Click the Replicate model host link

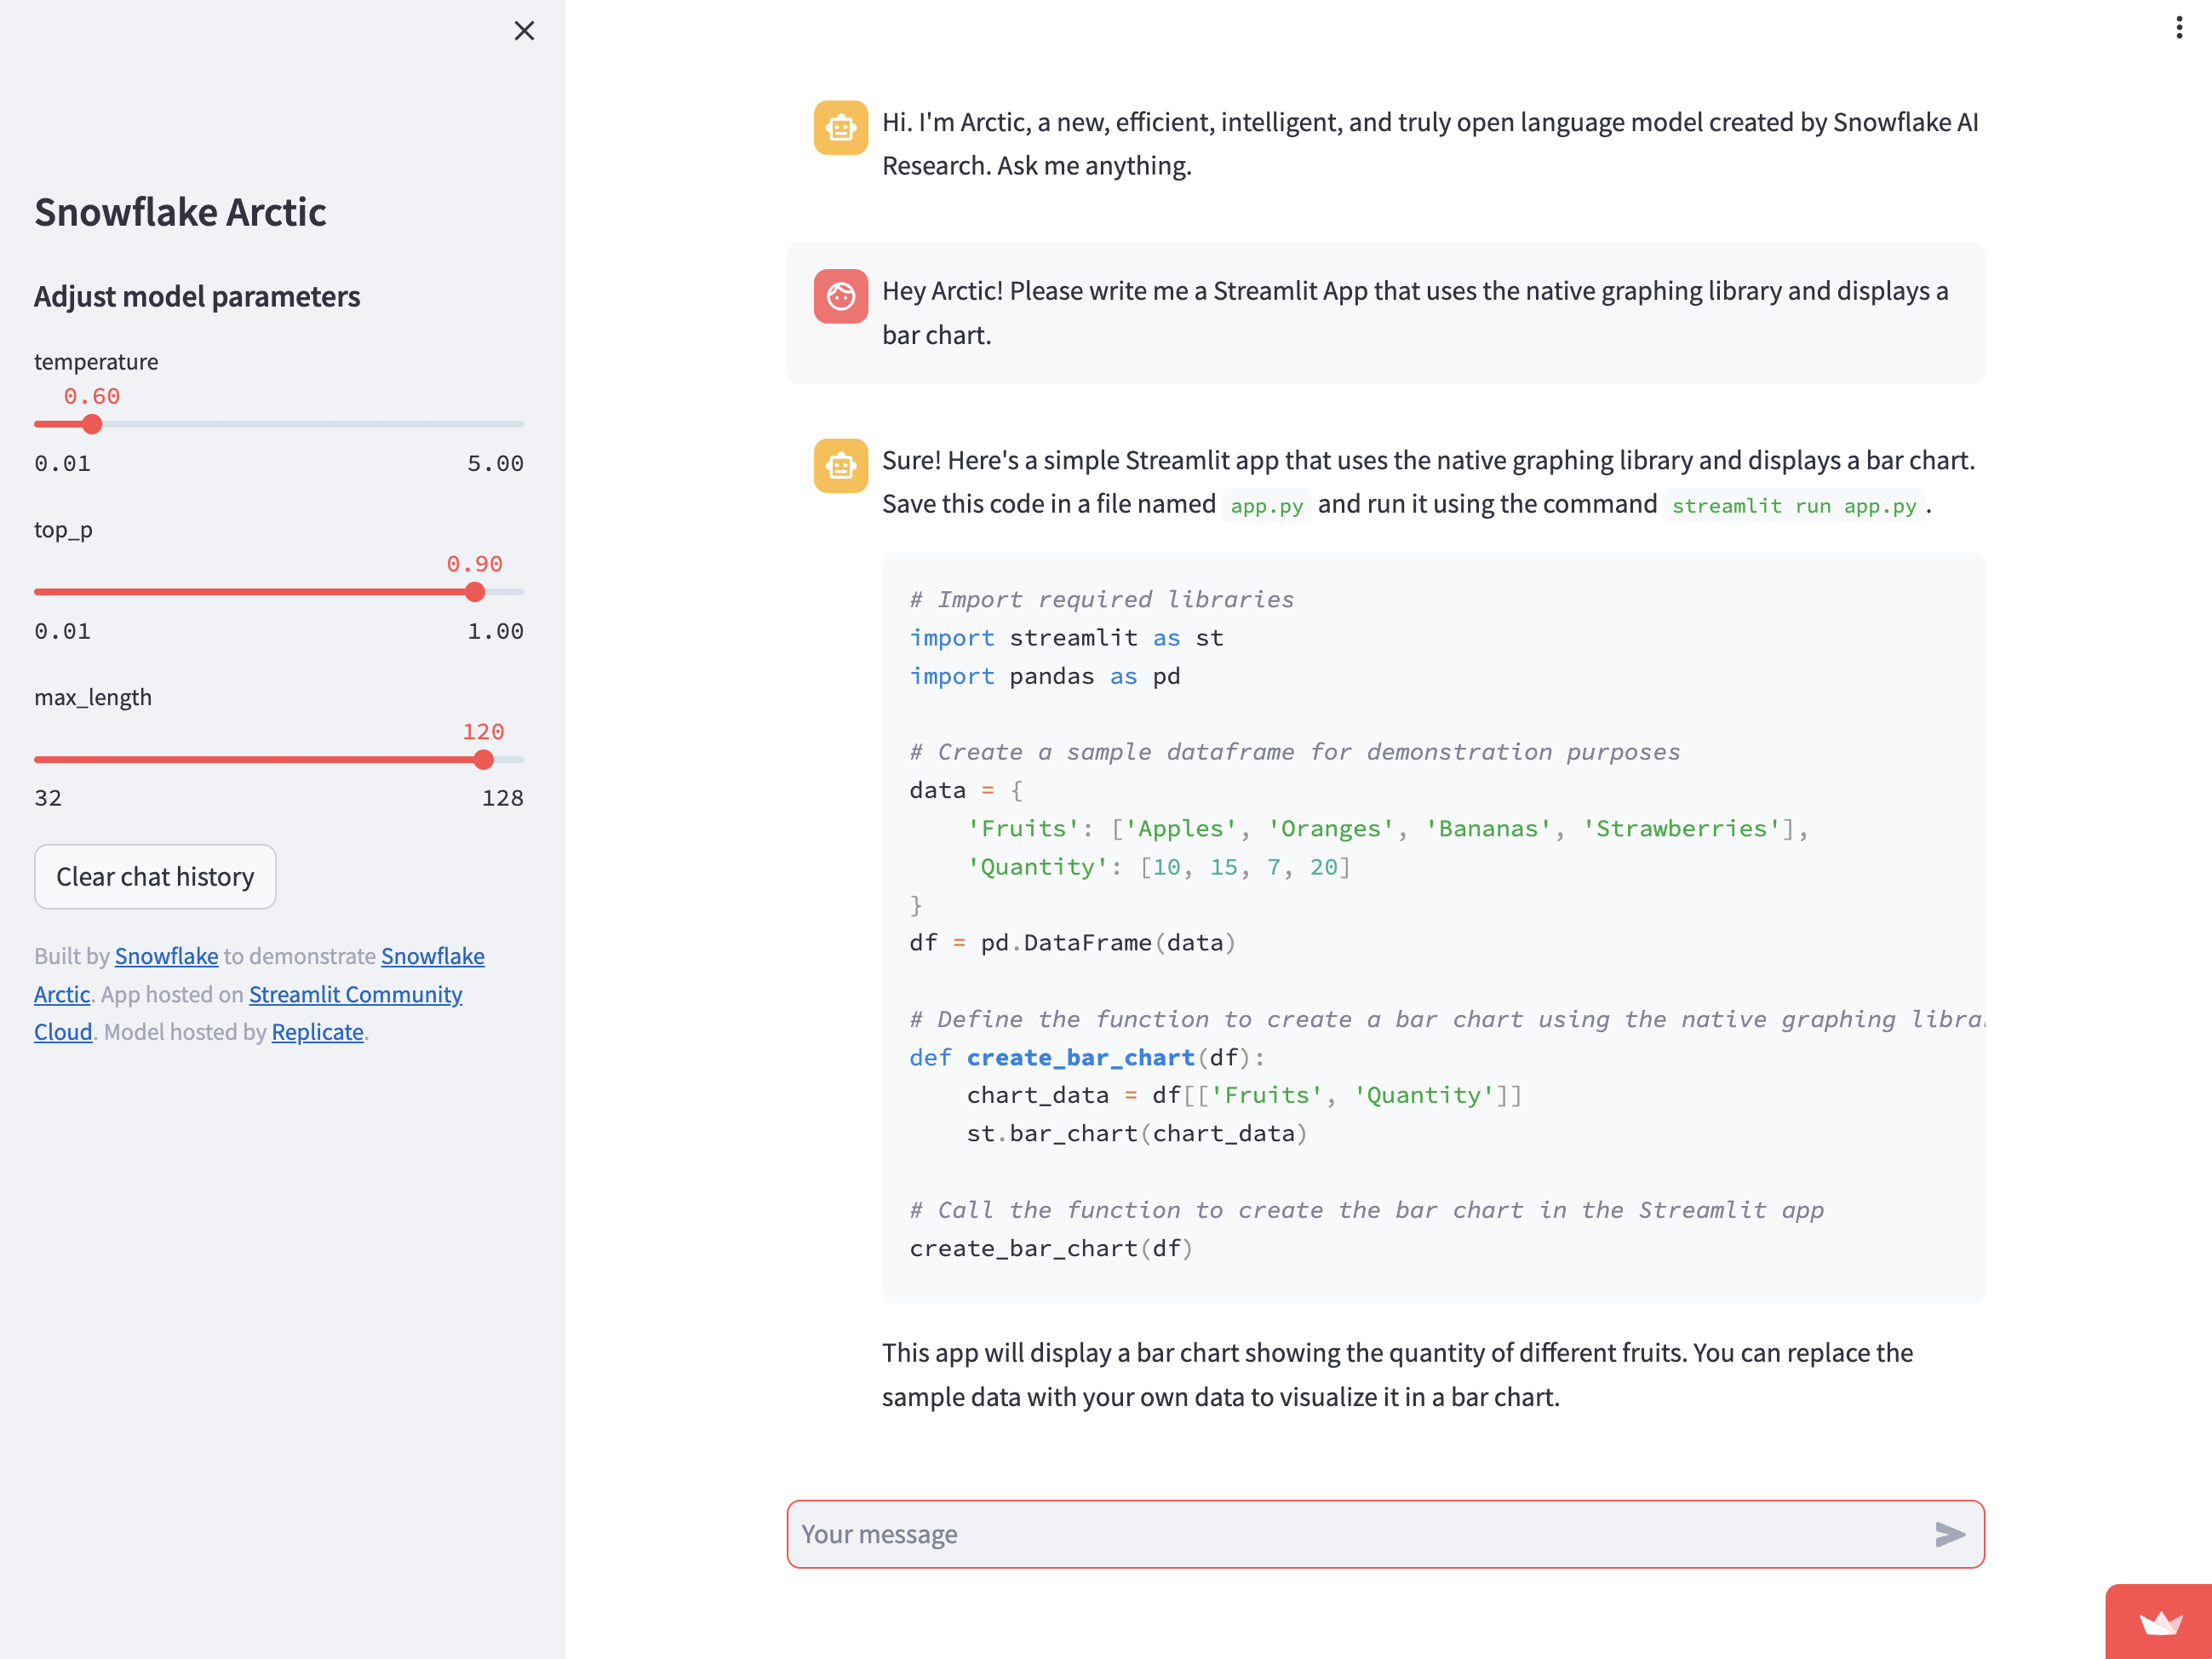click(317, 1030)
